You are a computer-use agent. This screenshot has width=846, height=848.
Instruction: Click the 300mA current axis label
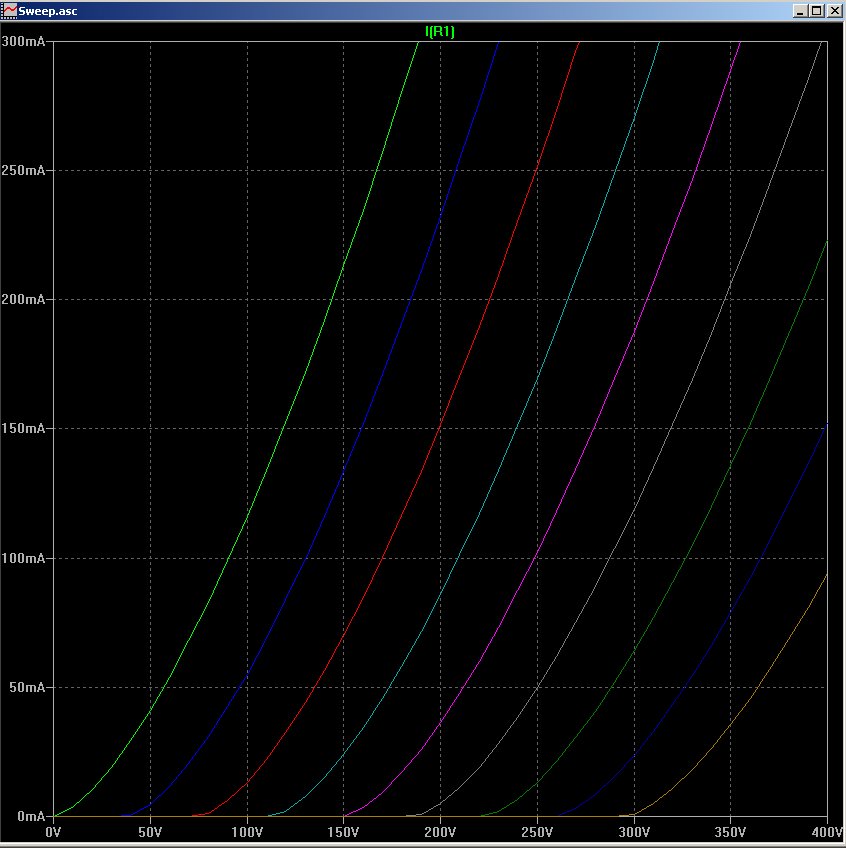23,41
